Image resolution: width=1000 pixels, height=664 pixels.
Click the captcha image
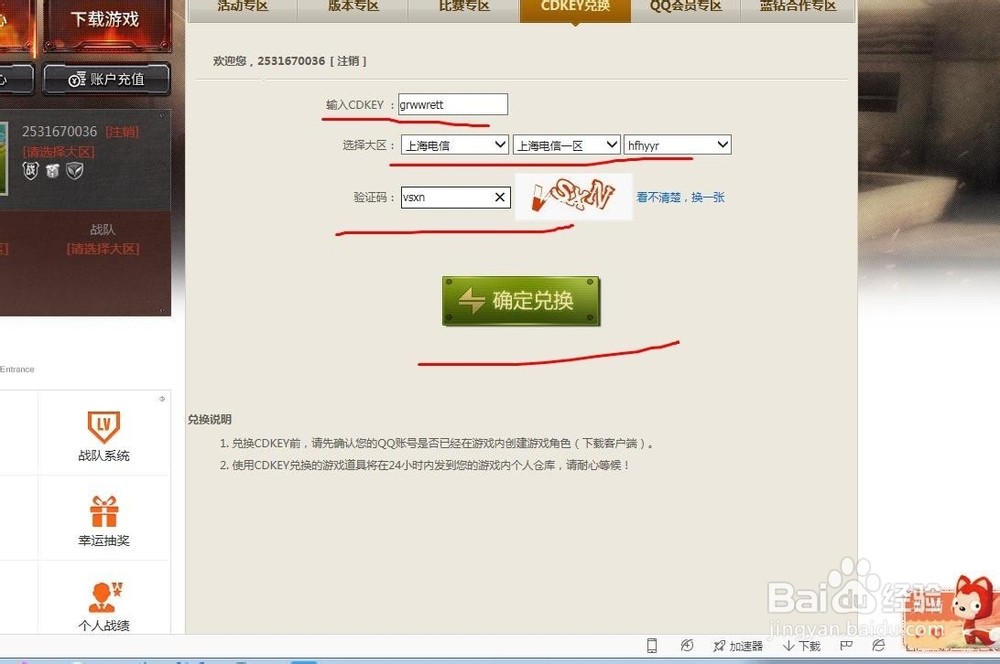point(573,196)
